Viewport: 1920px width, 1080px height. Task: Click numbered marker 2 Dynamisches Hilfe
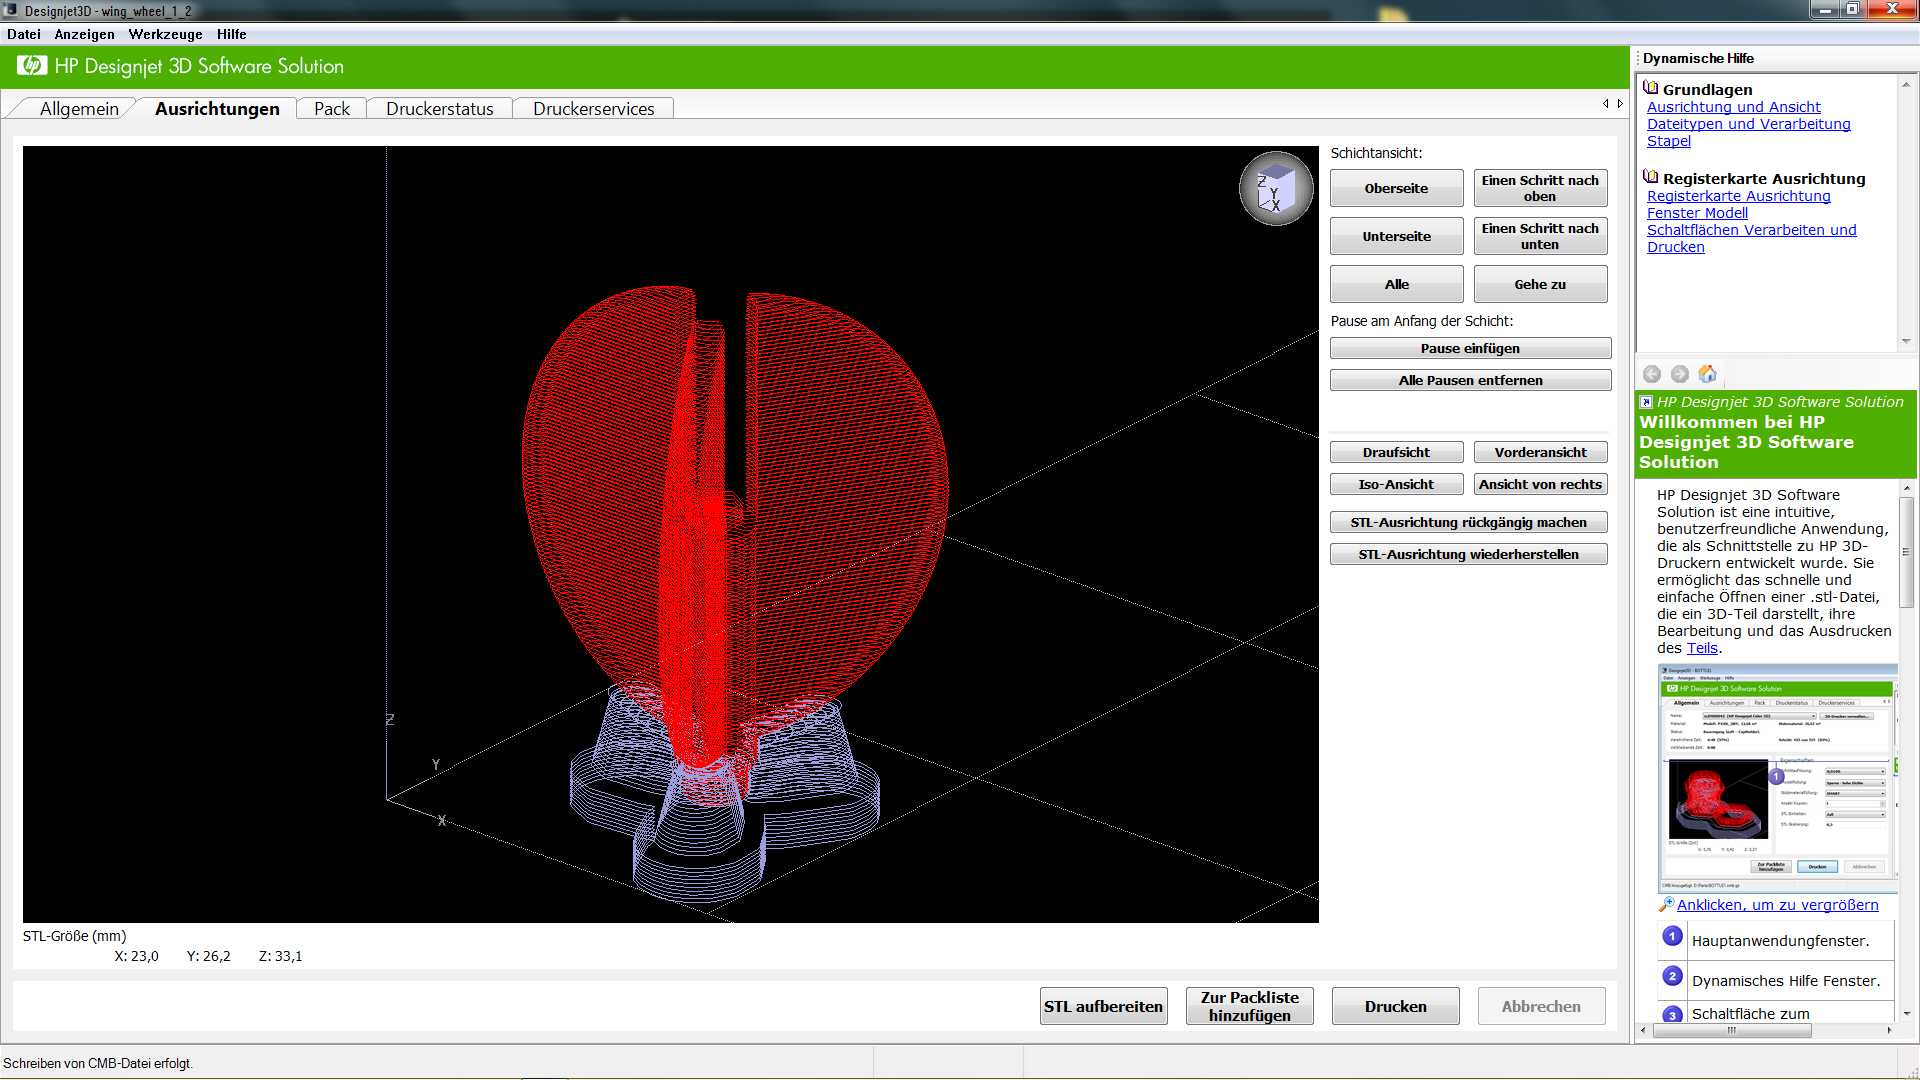tap(1672, 976)
